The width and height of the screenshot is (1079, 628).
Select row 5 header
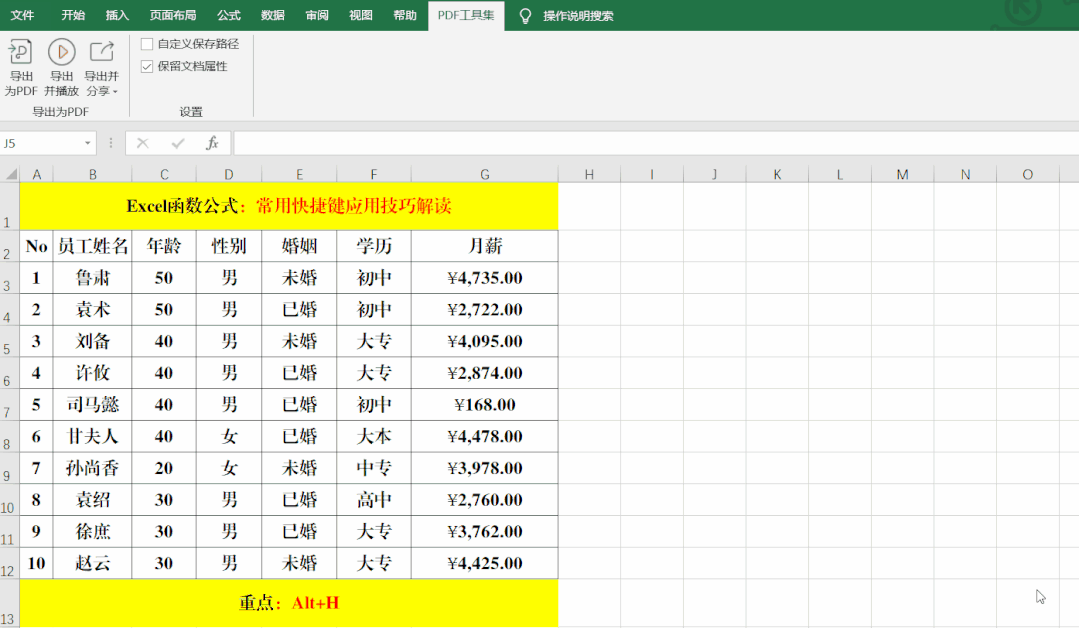[x=9, y=341]
